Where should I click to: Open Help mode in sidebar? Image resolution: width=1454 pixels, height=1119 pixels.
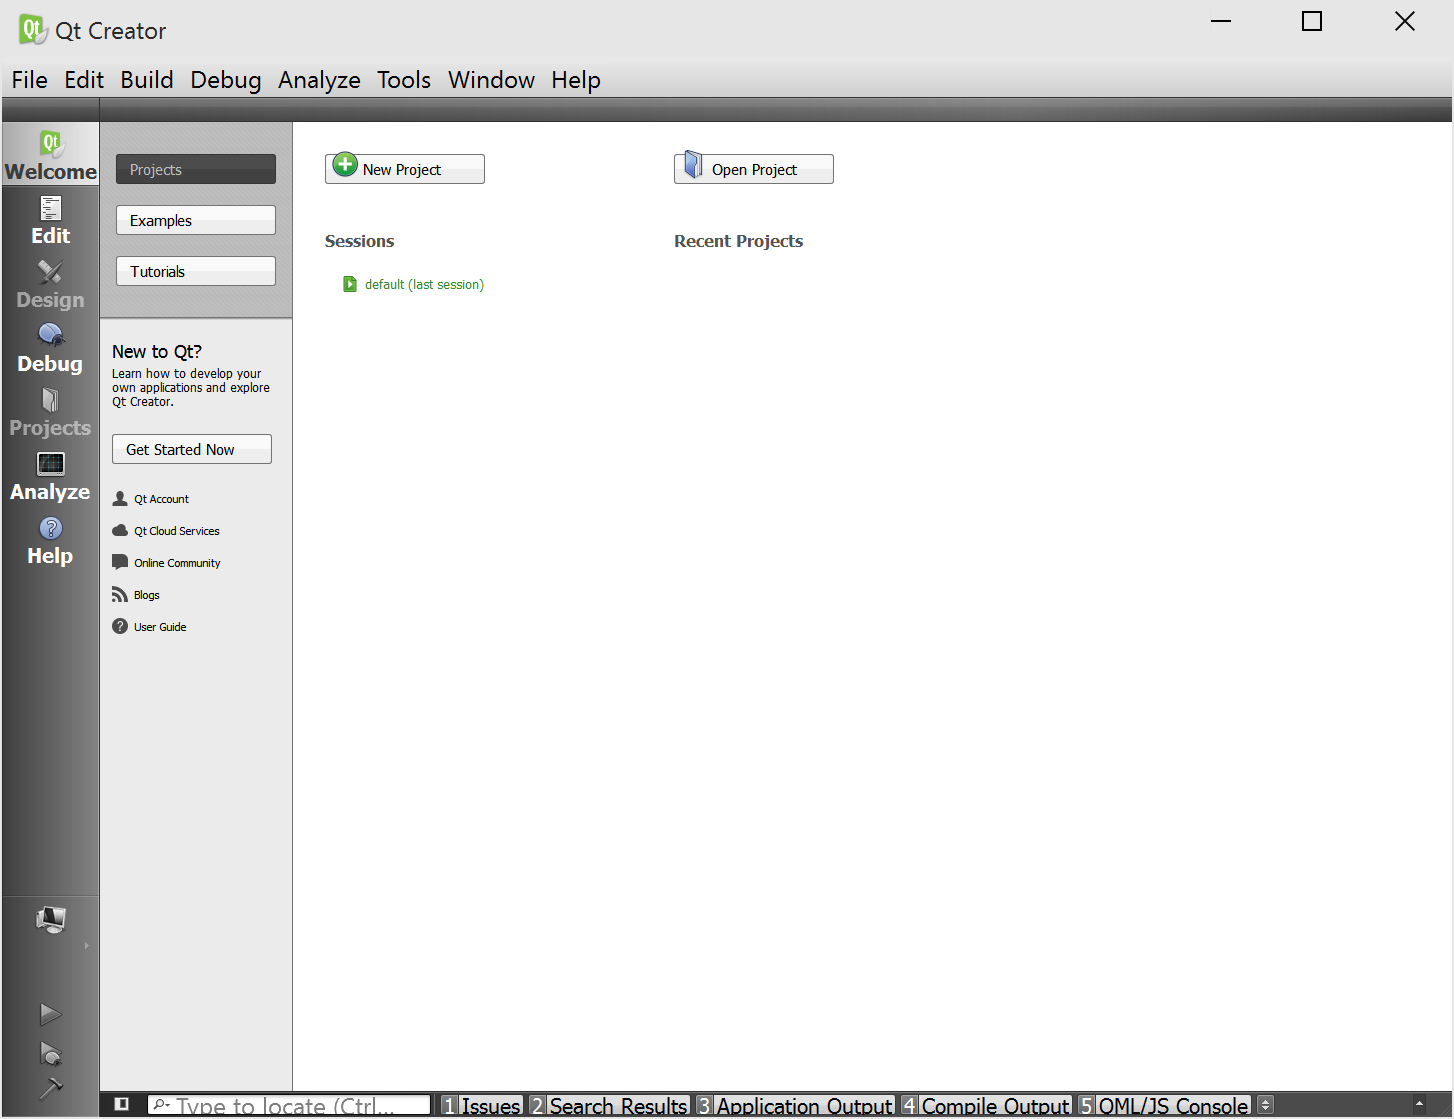coord(50,540)
